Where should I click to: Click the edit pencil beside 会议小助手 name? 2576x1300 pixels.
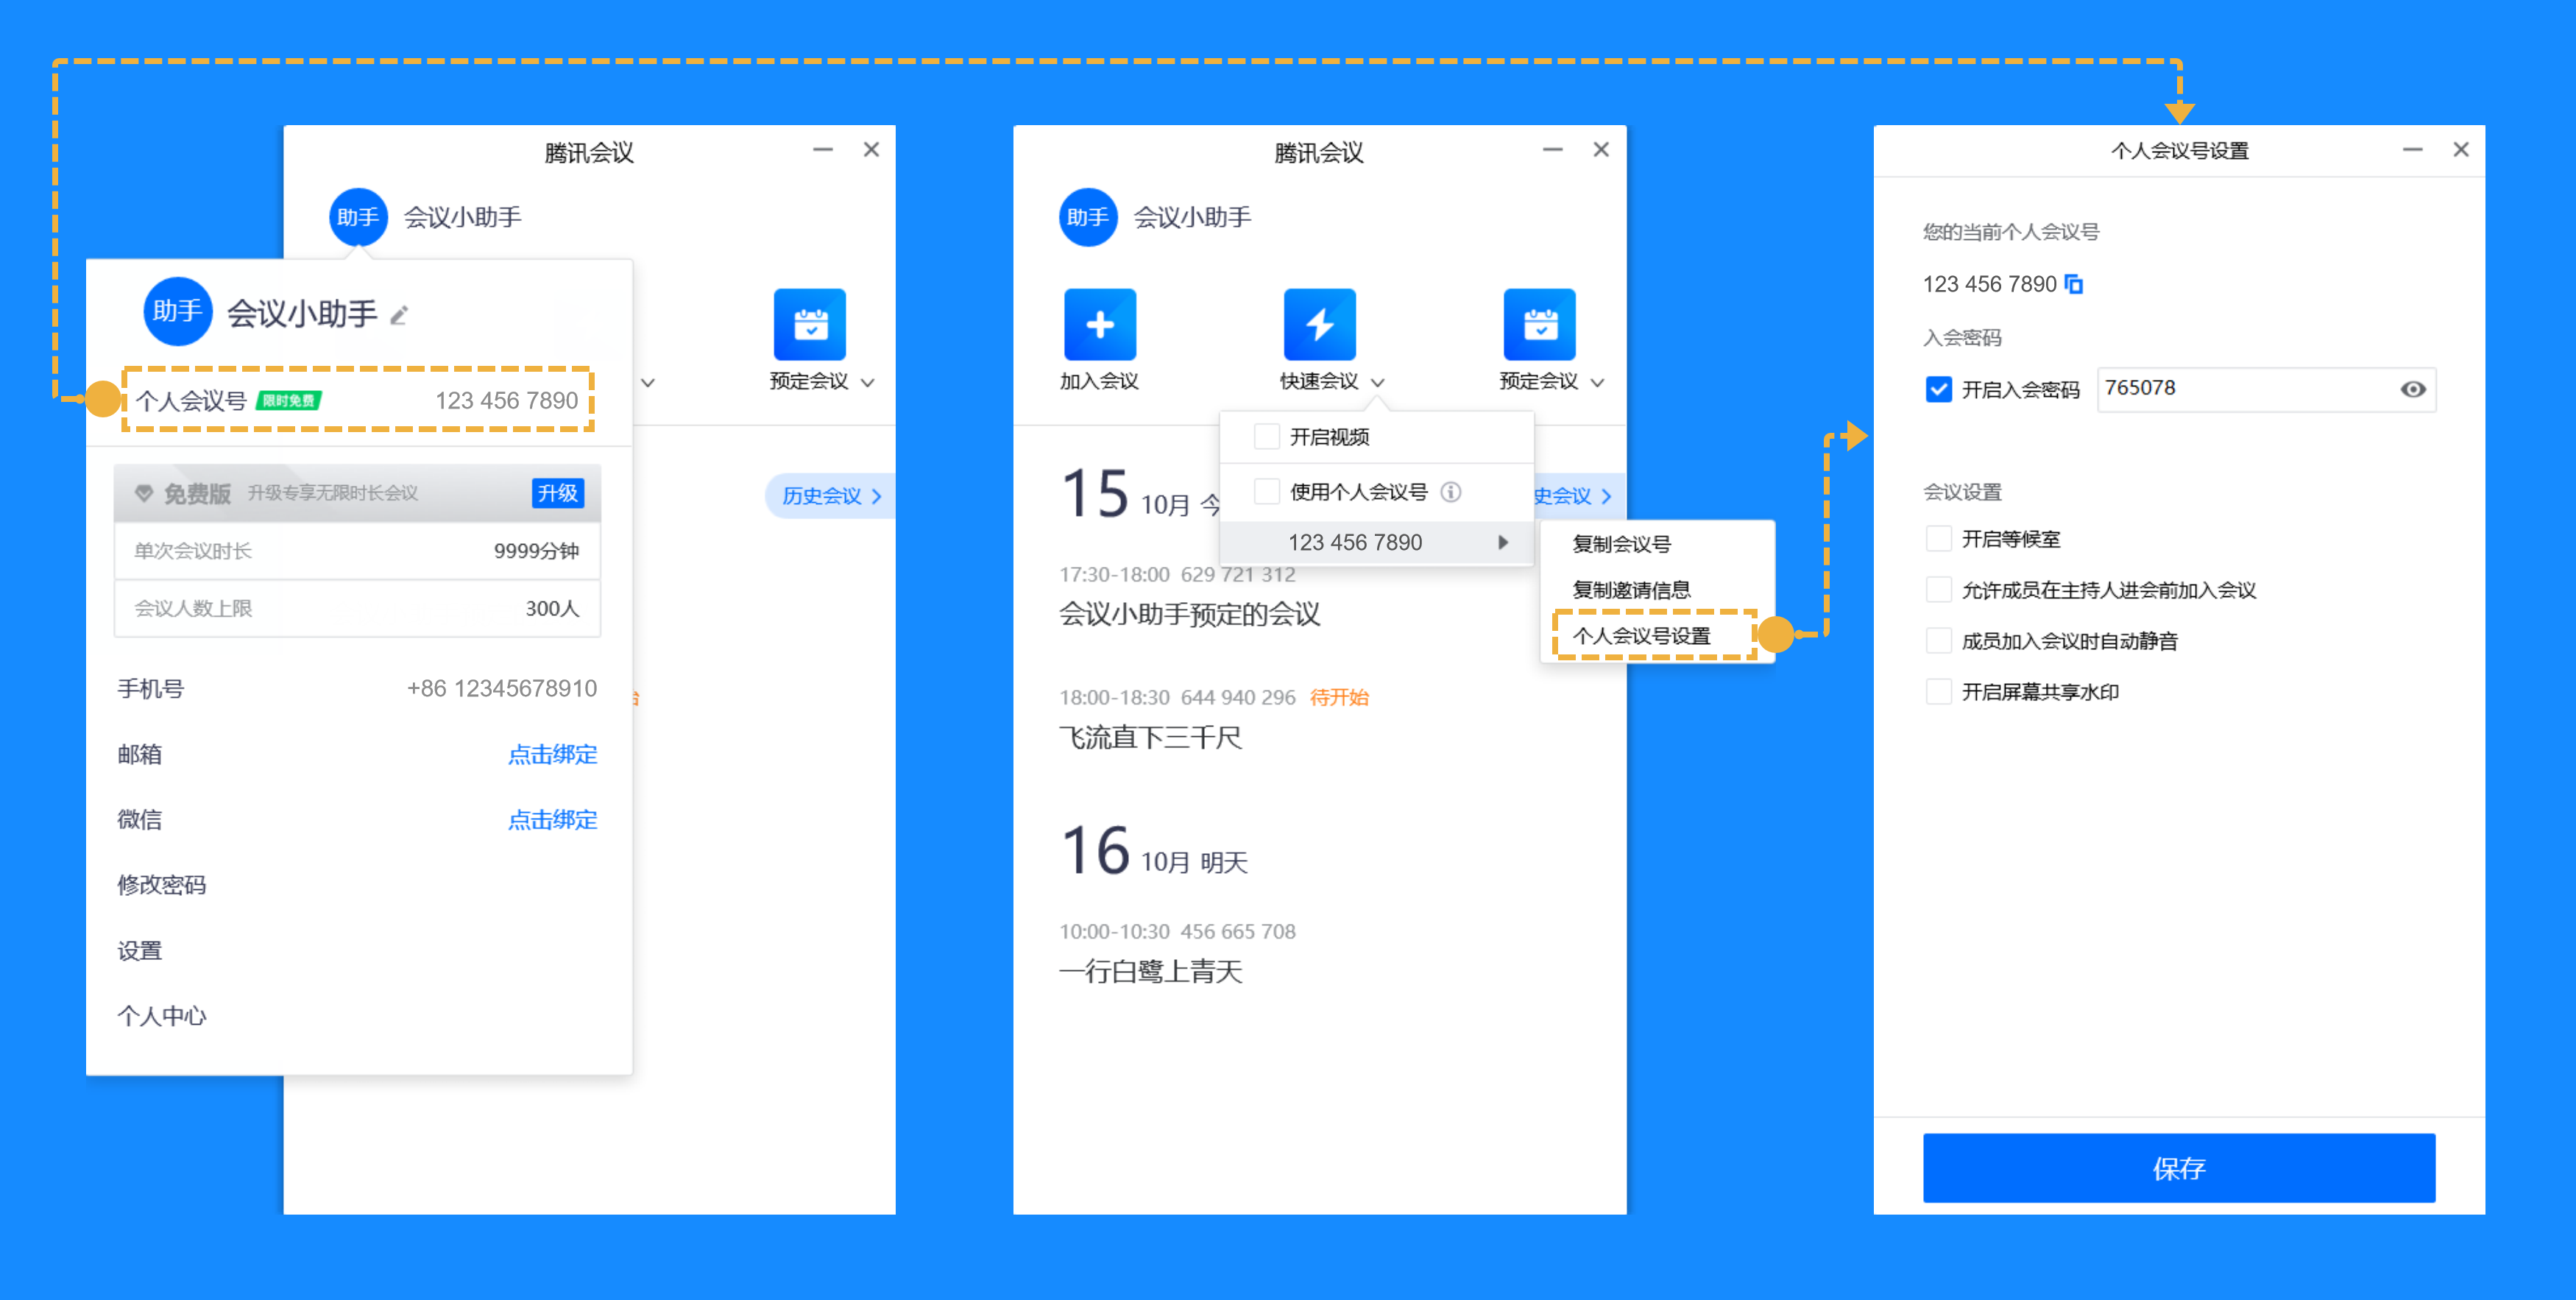point(399,316)
